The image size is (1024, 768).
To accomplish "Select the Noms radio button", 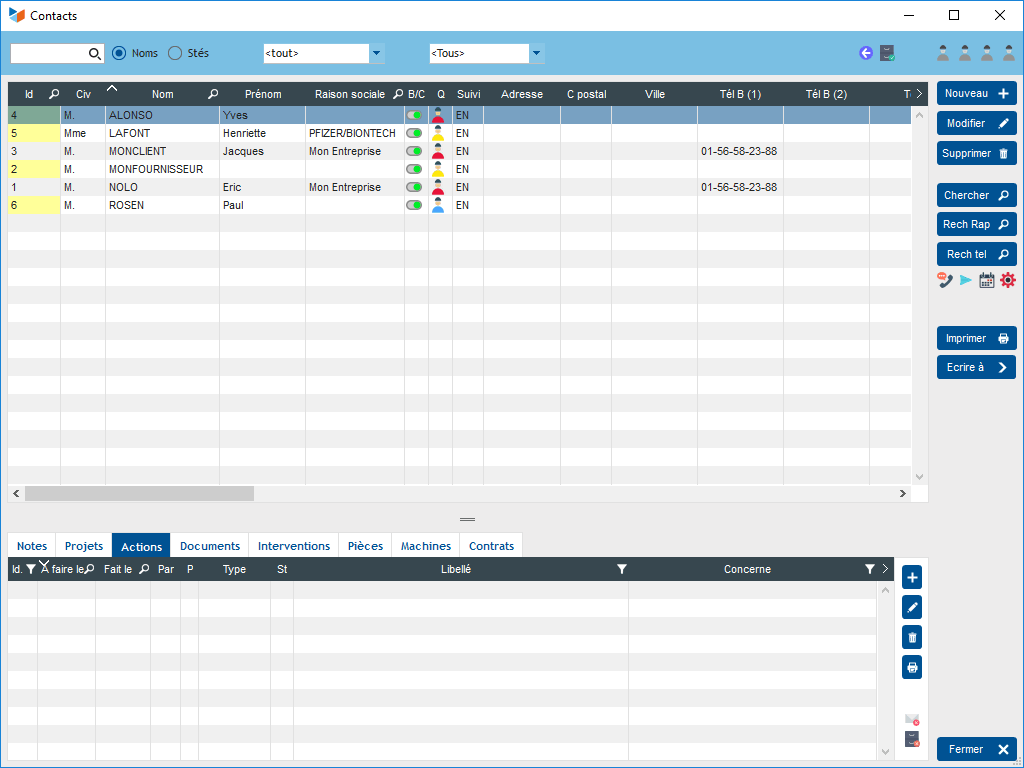I will pyautogui.click(x=119, y=53).
